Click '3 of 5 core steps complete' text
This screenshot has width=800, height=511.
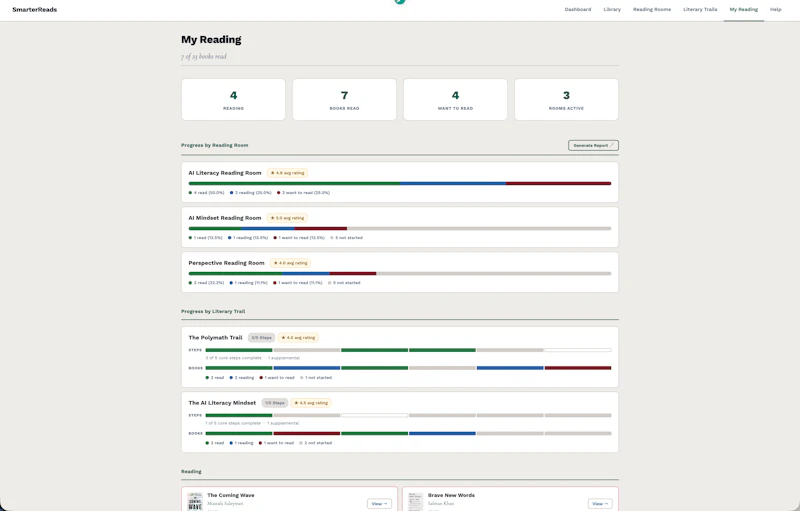(233, 358)
